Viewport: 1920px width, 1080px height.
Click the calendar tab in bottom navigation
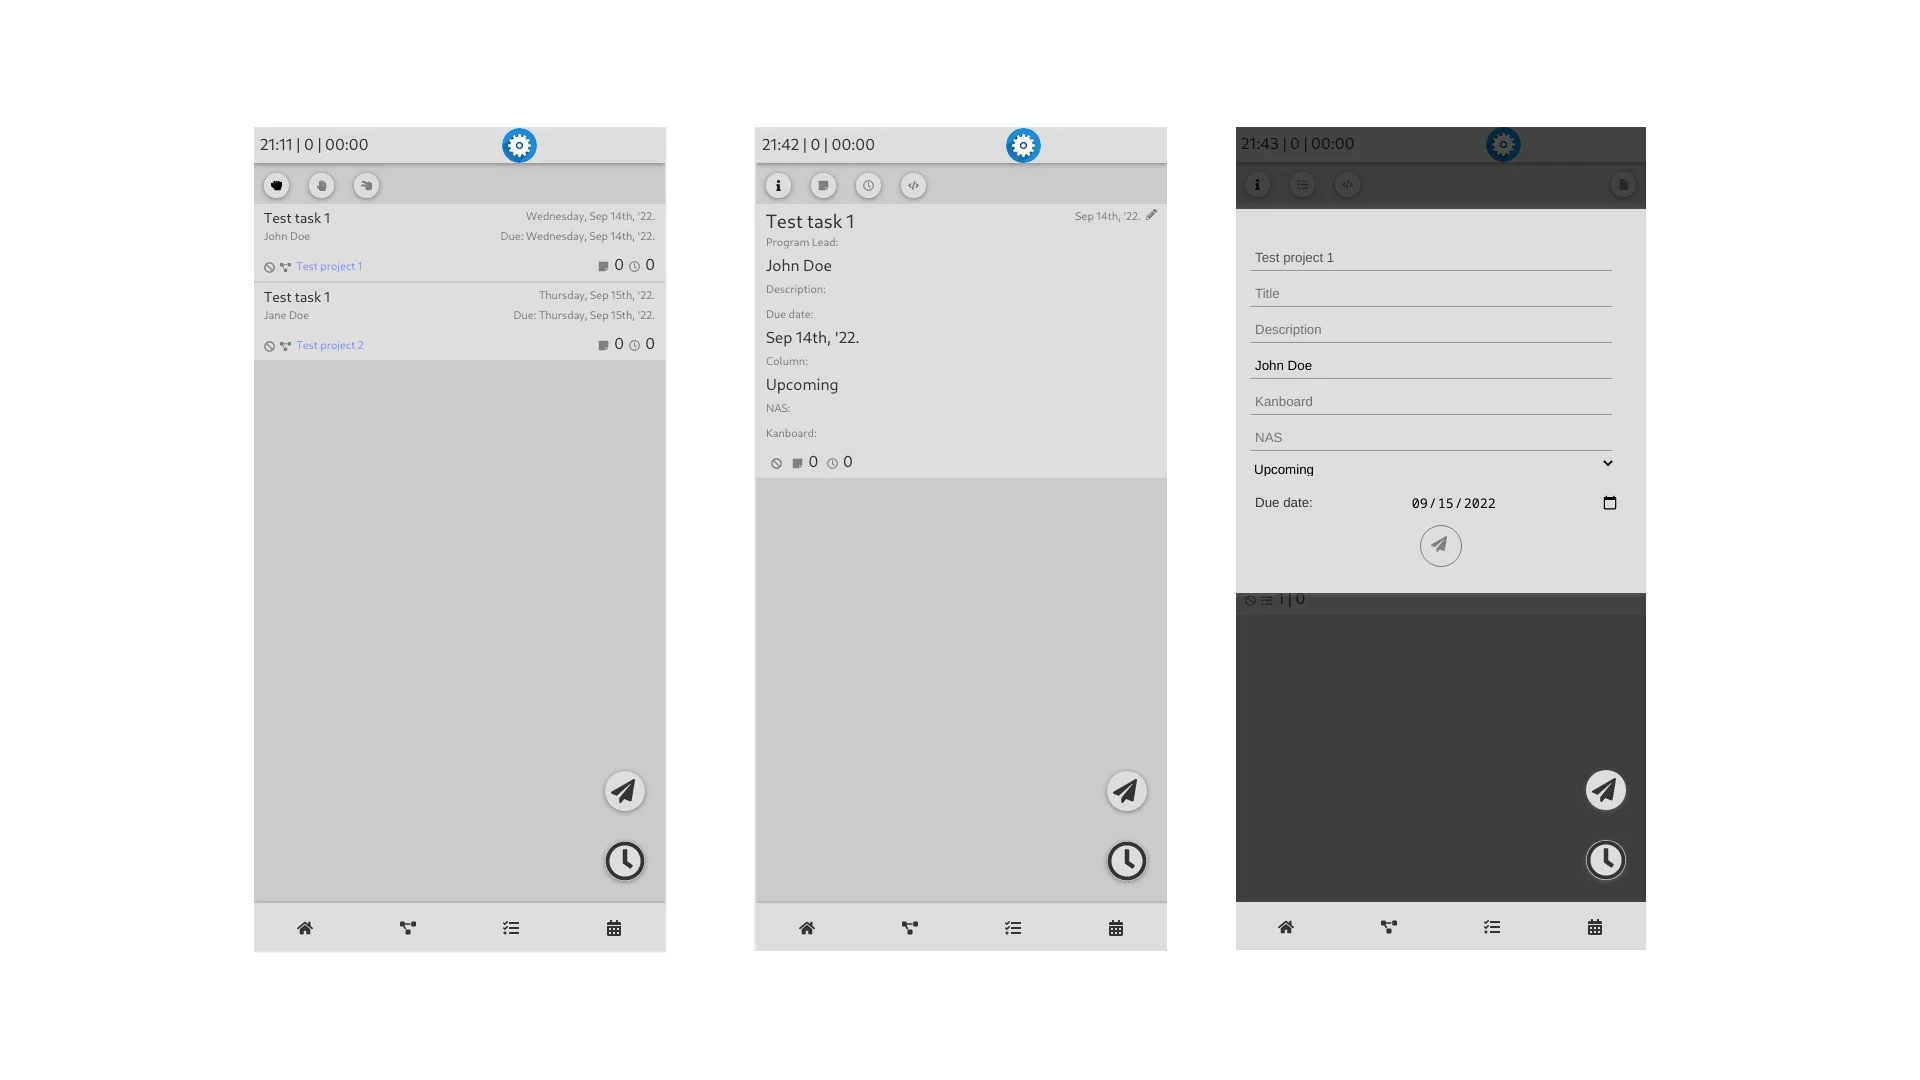pos(613,928)
